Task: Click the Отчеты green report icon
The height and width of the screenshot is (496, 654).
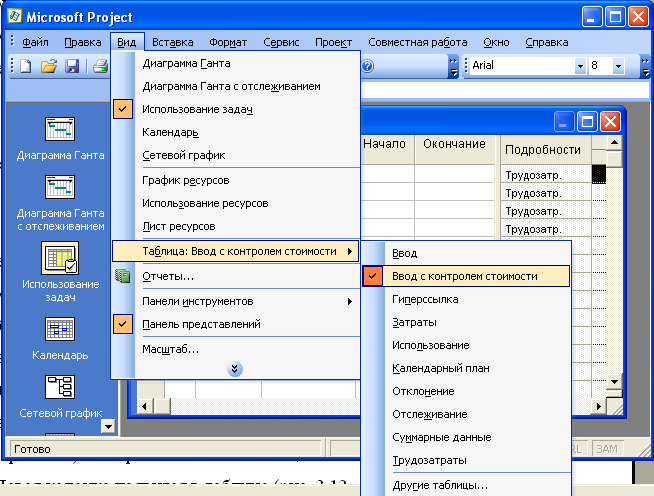Action: [123, 276]
